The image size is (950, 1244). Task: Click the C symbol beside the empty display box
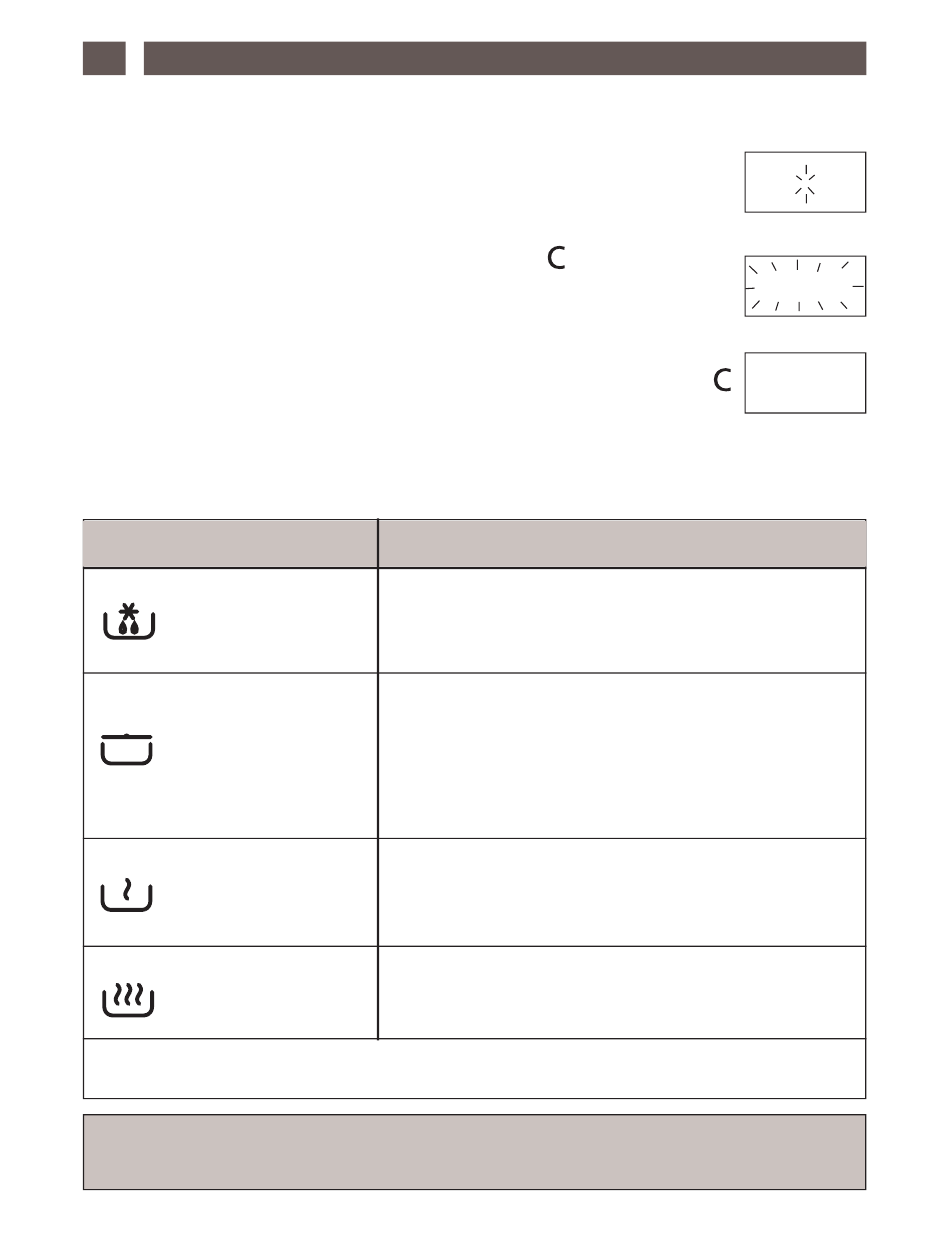pos(722,381)
